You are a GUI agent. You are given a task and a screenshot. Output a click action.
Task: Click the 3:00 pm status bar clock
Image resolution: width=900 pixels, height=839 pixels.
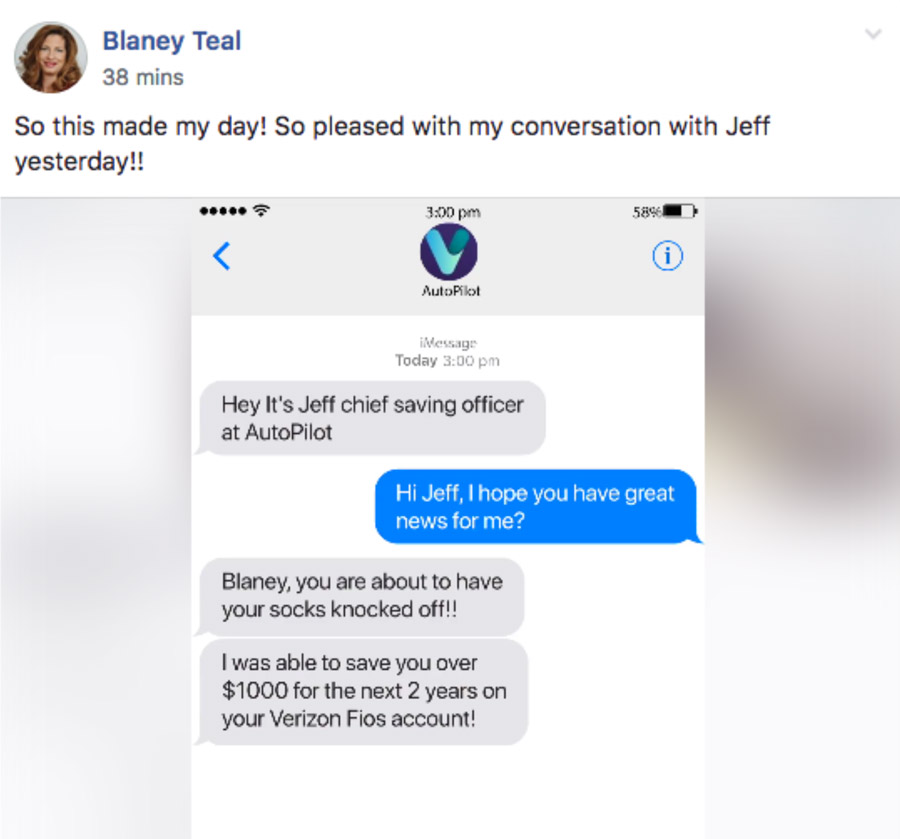tap(453, 212)
